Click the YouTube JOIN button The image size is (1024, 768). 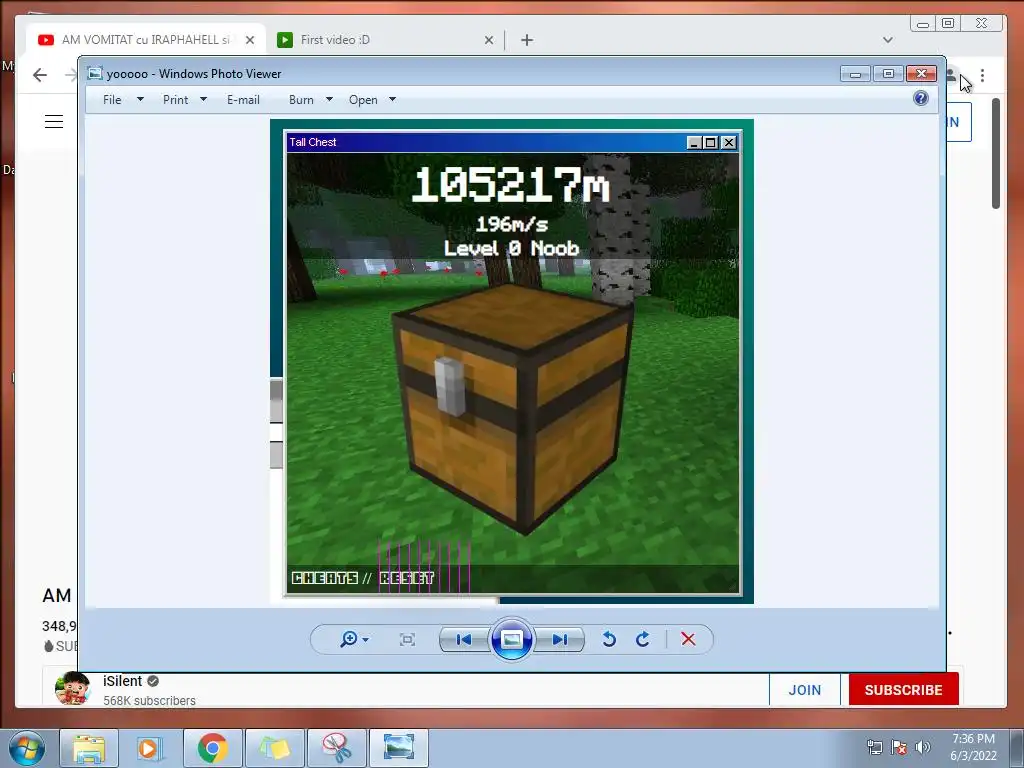(x=805, y=690)
